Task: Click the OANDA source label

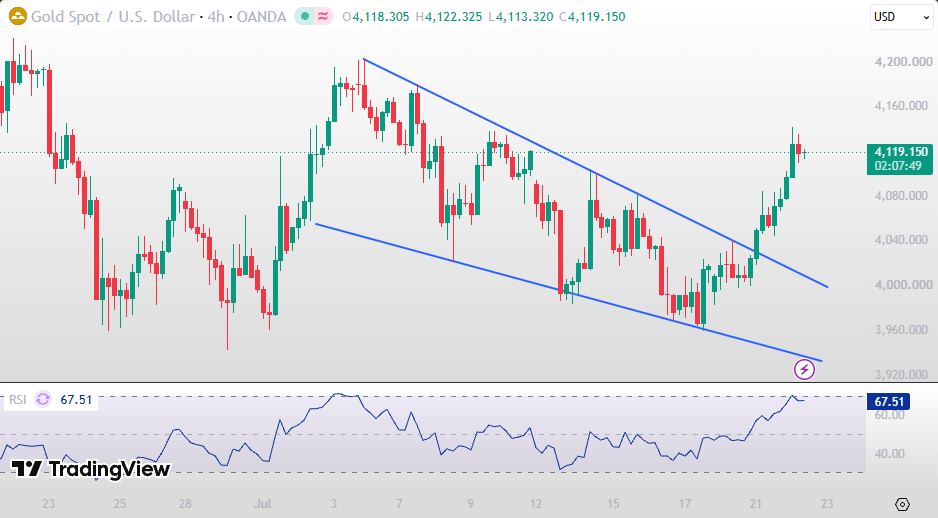Action: (x=261, y=17)
